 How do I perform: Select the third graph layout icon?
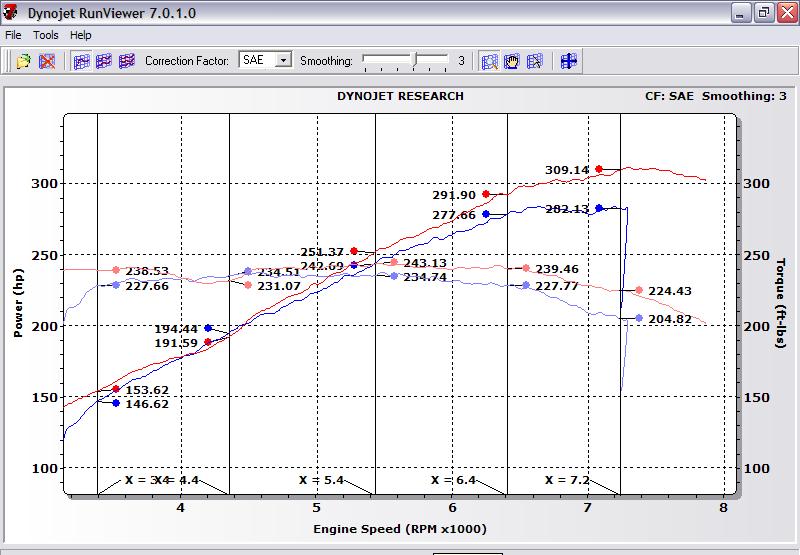(127, 61)
